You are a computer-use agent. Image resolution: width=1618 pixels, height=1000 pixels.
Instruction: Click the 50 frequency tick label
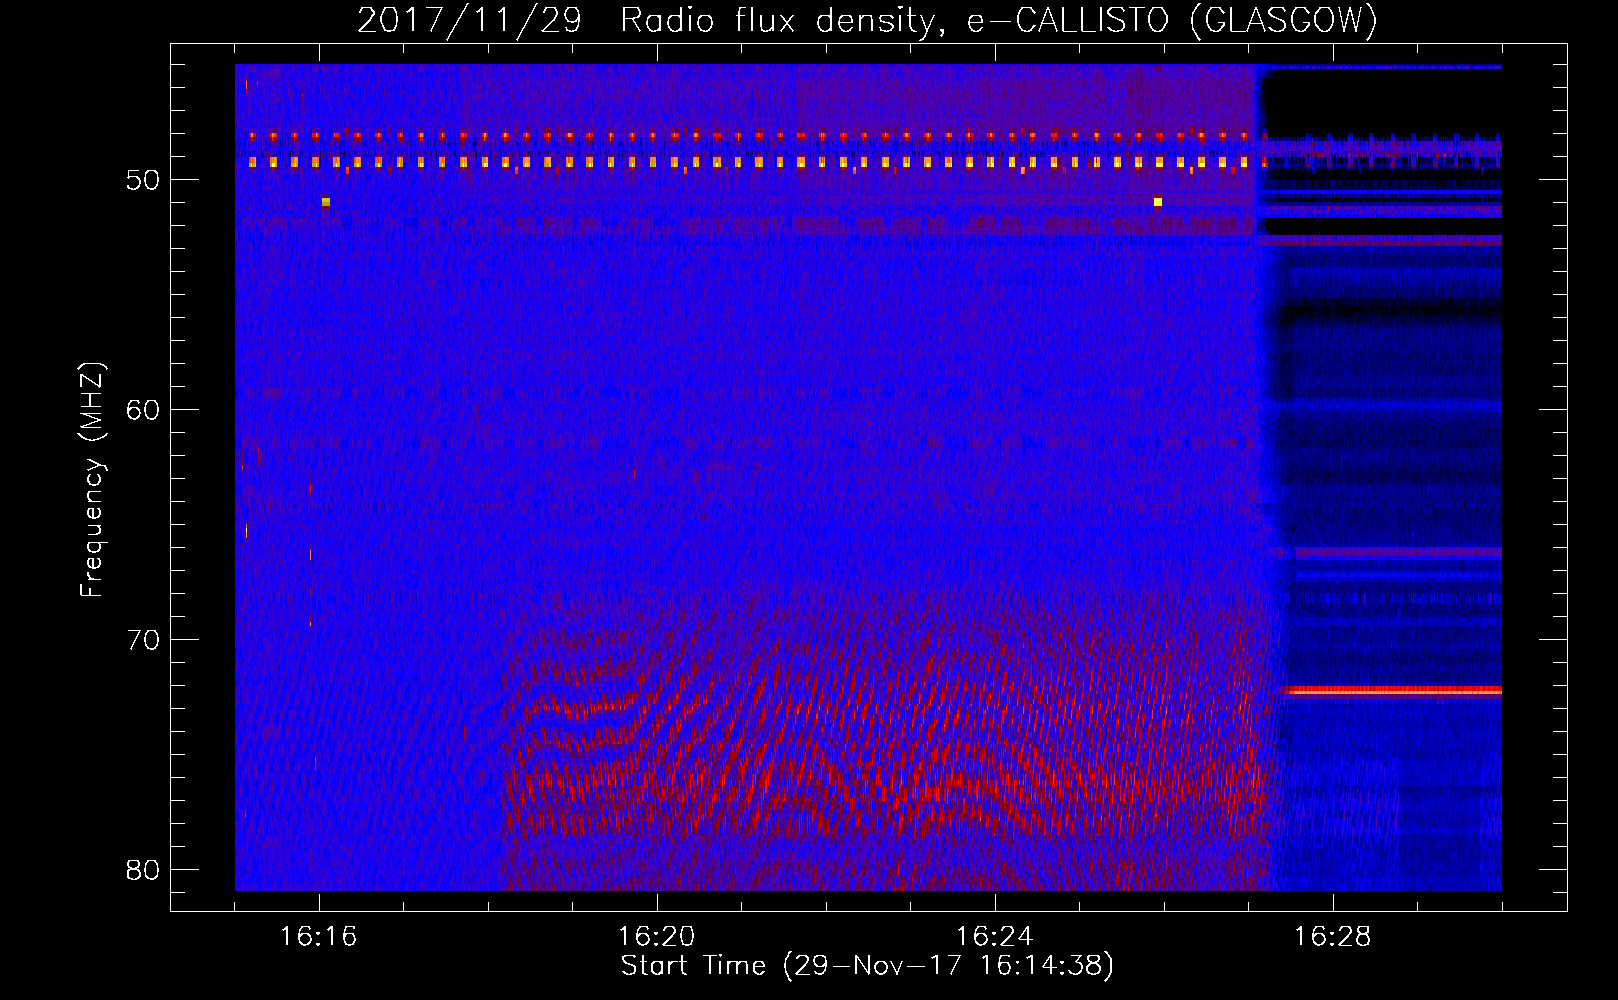(144, 180)
